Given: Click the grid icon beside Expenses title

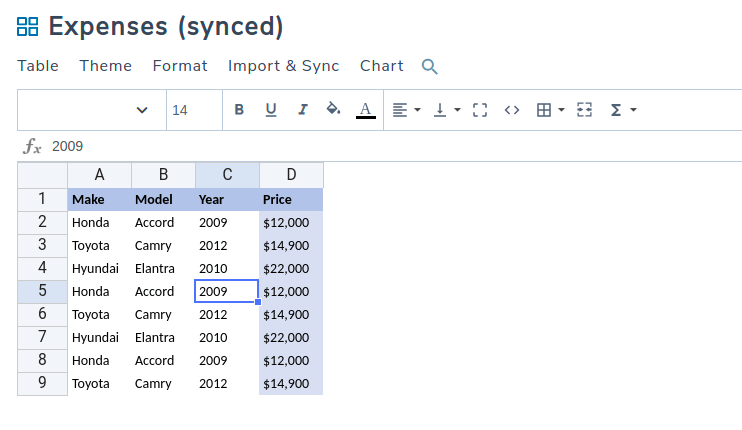Looking at the screenshot, I should click(28, 27).
